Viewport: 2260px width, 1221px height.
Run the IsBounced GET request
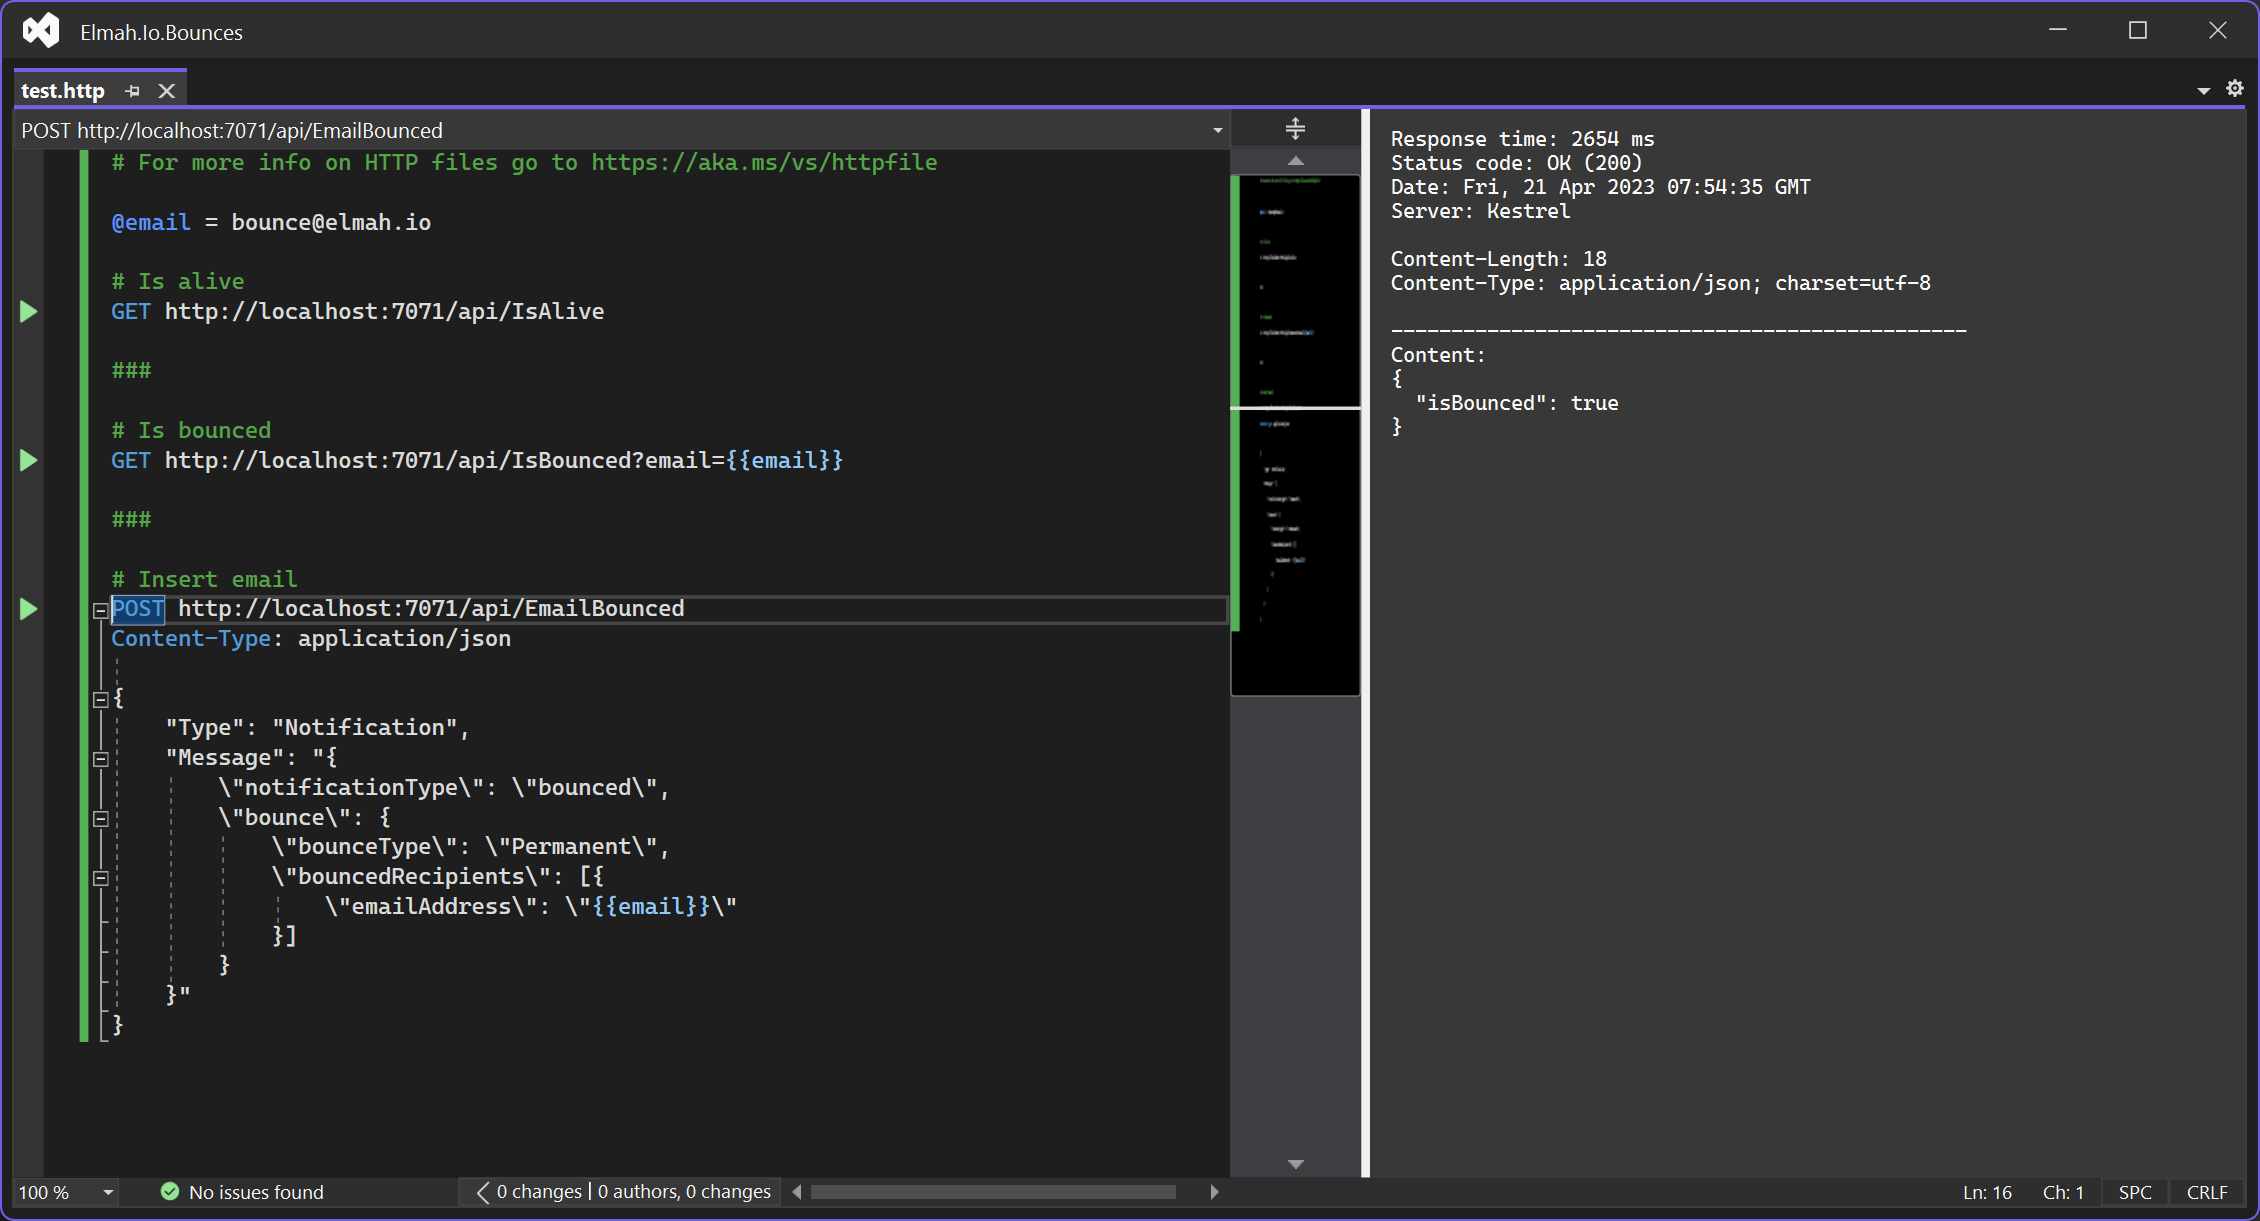(28, 461)
